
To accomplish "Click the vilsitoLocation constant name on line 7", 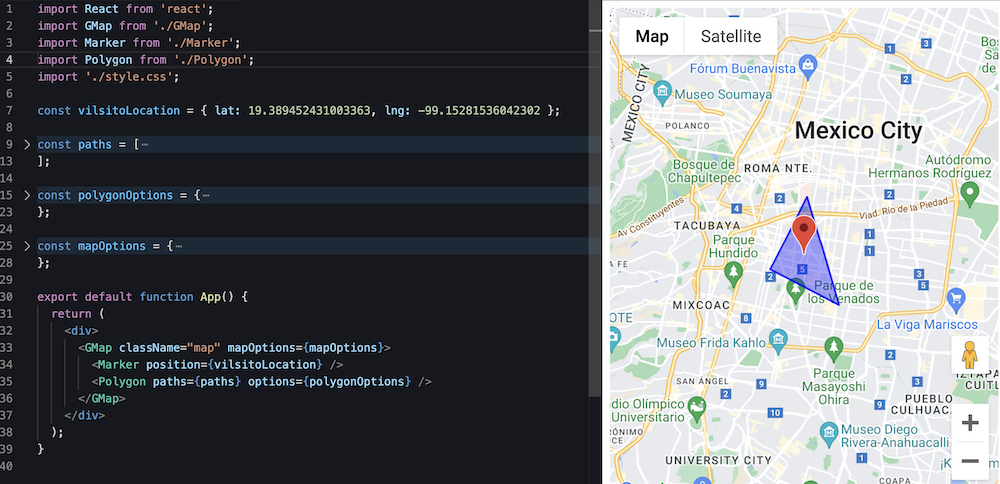I will point(129,110).
